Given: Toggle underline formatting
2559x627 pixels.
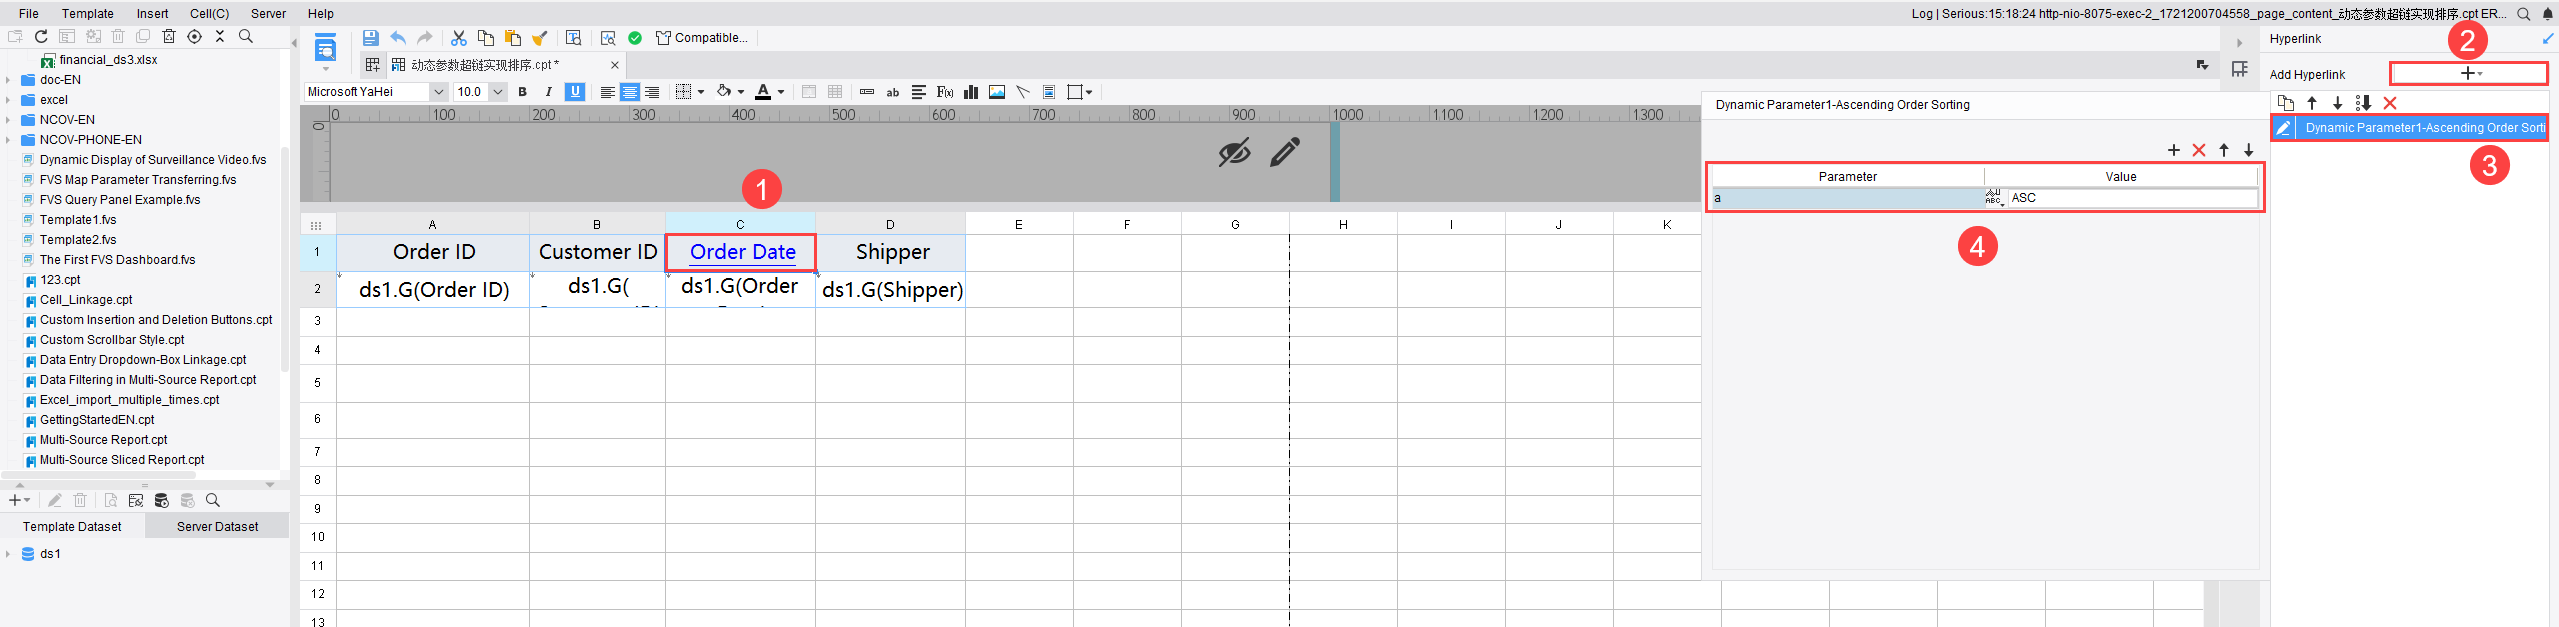Looking at the screenshot, I should pos(575,92).
